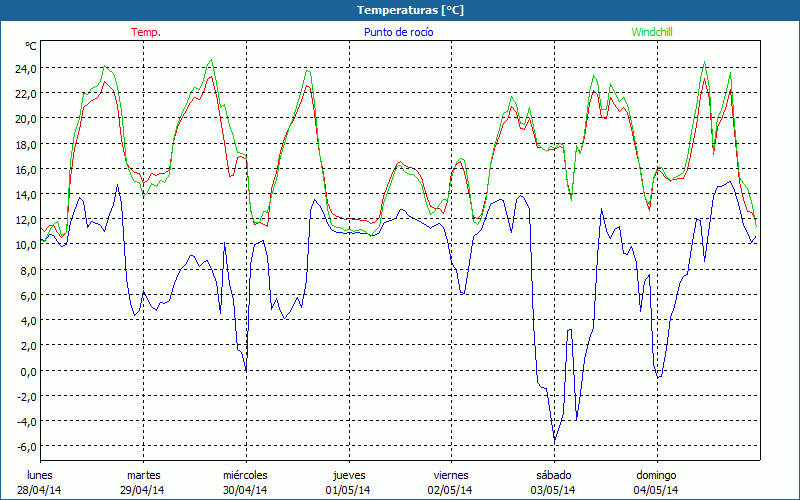
Task: Click the lowest dew point dip near sábado
Action: click(x=555, y=441)
